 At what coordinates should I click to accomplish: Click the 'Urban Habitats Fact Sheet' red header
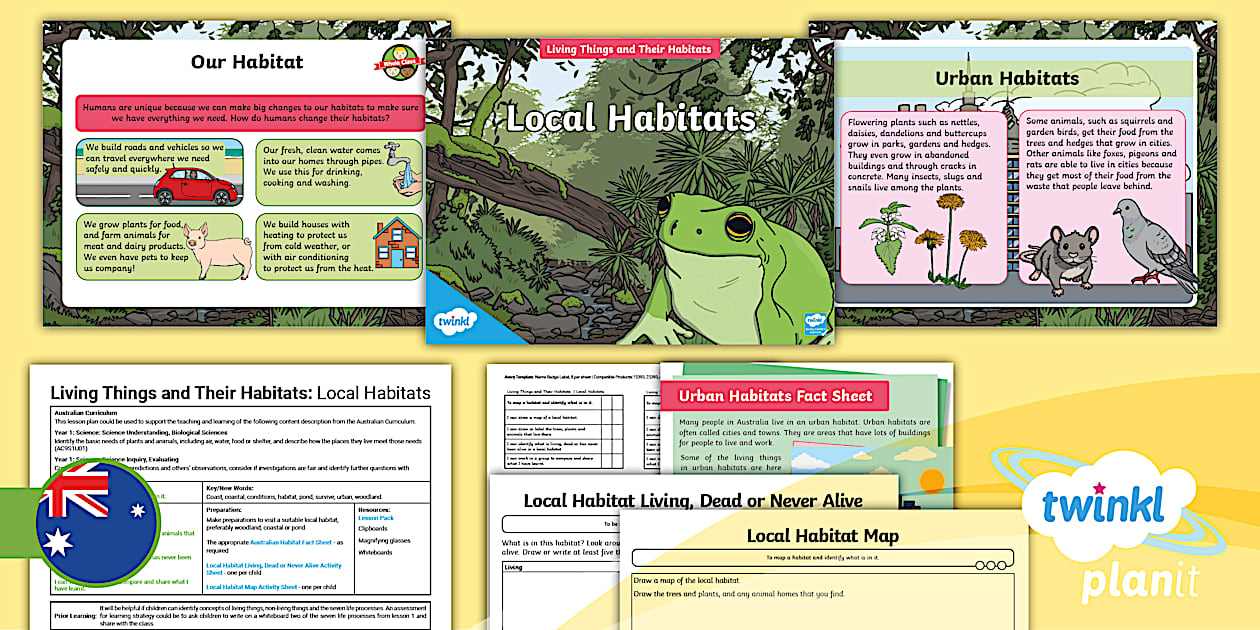(778, 395)
